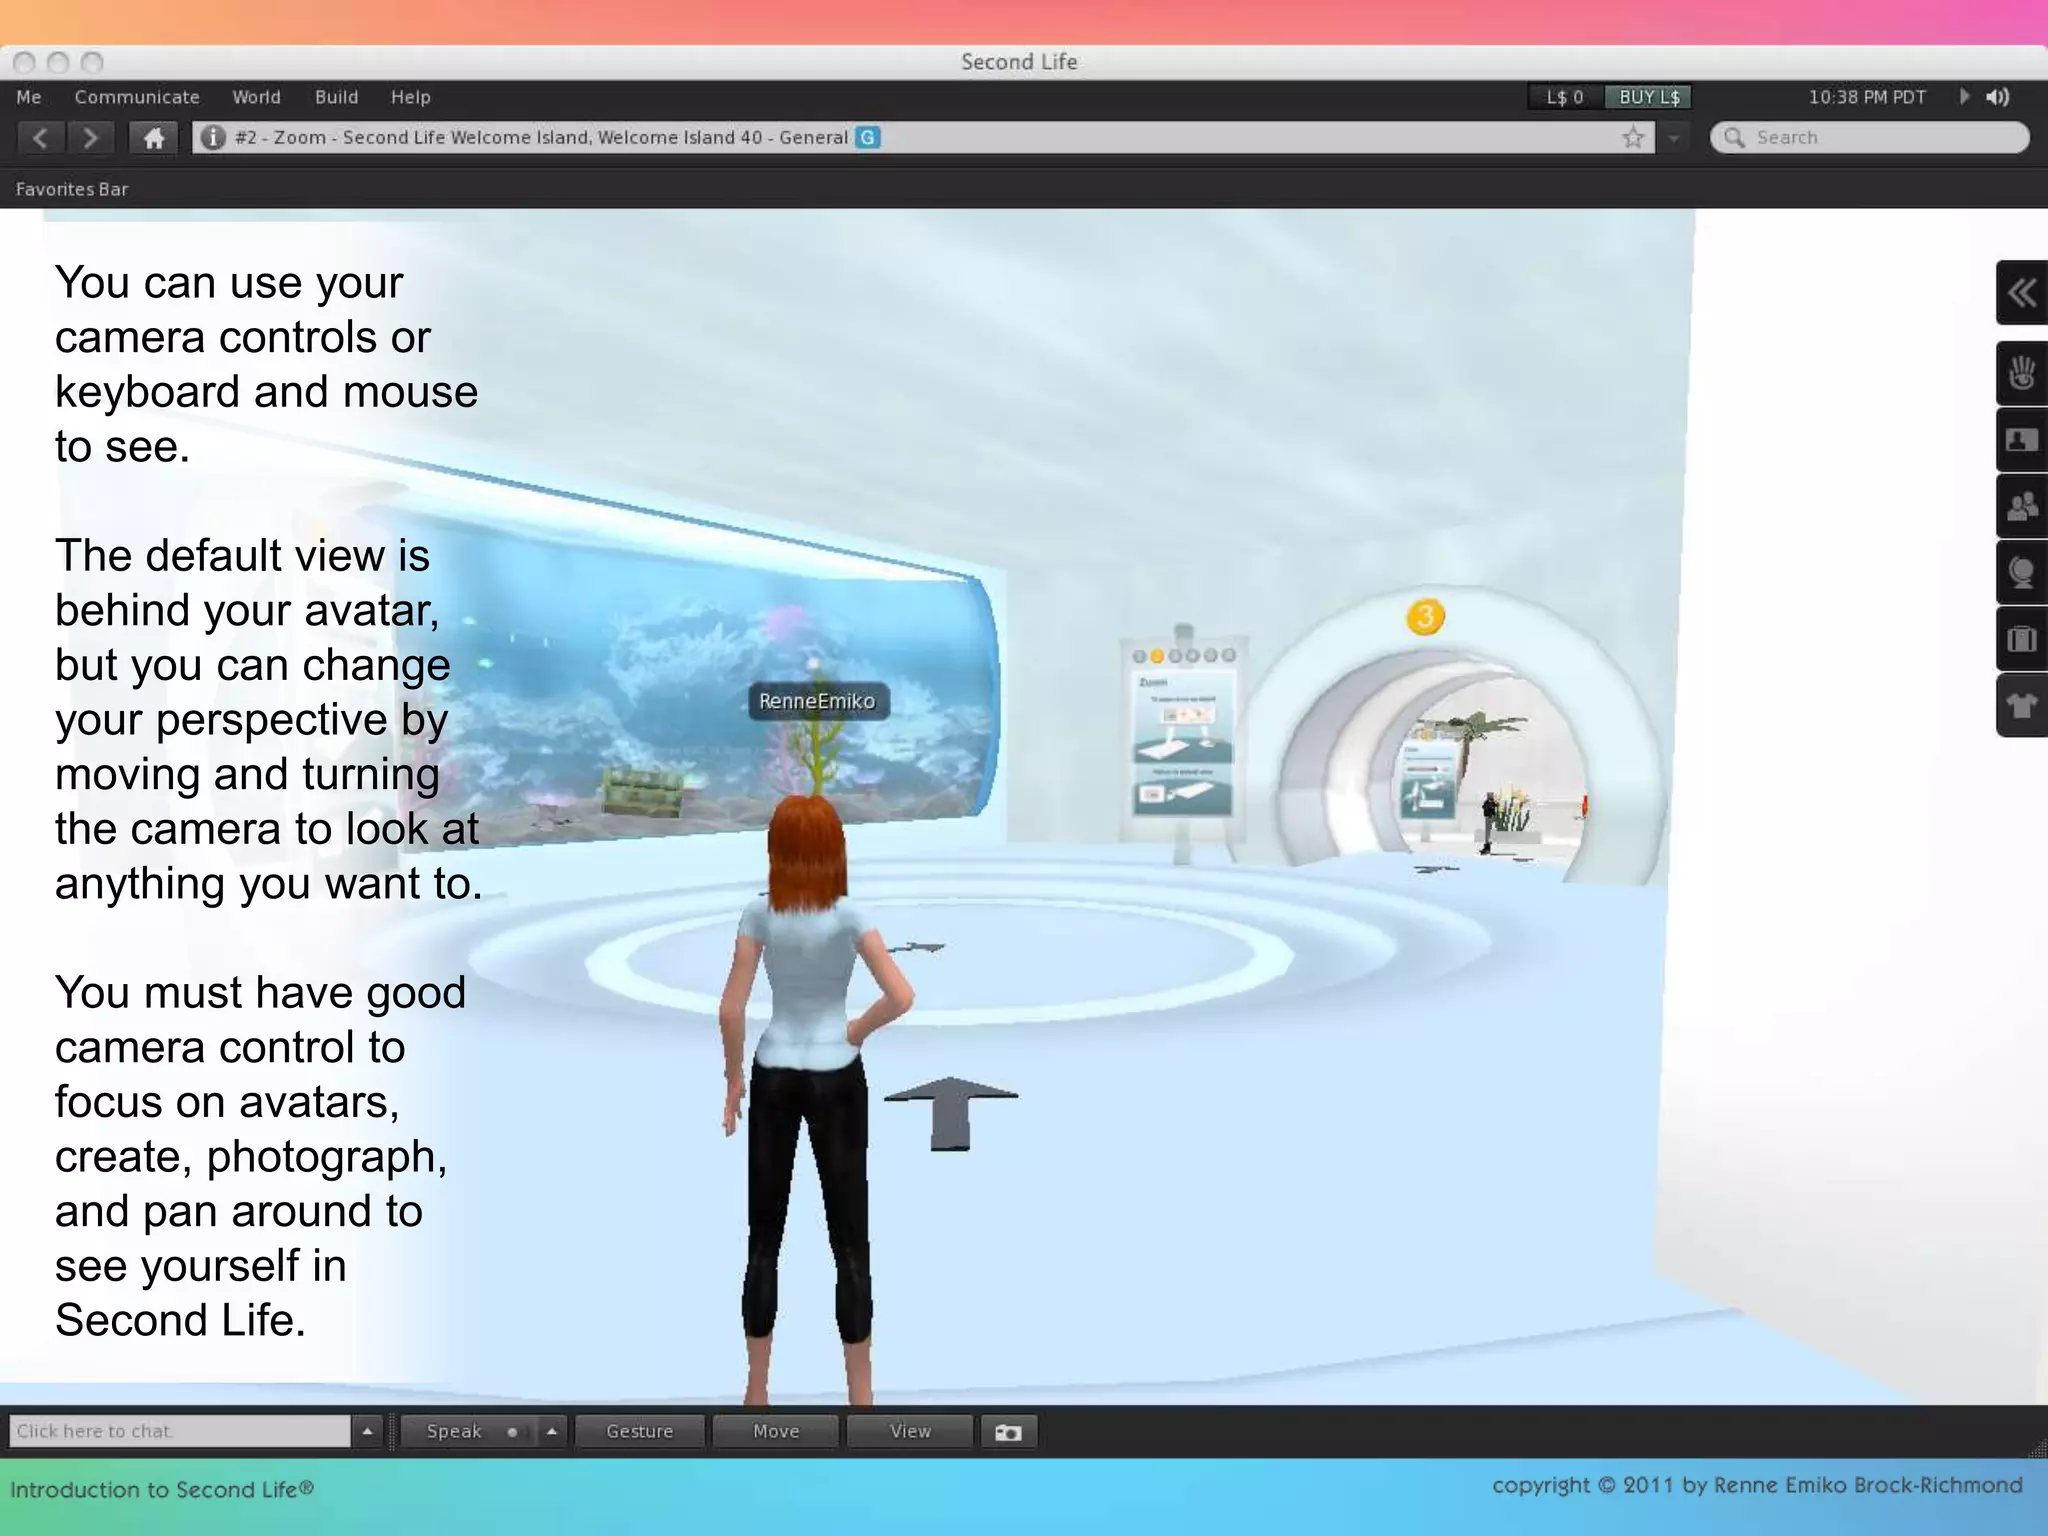This screenshot has height=1536, width=2048.
Task: Click the macOS window zoom button
Action: coord(92,63)
